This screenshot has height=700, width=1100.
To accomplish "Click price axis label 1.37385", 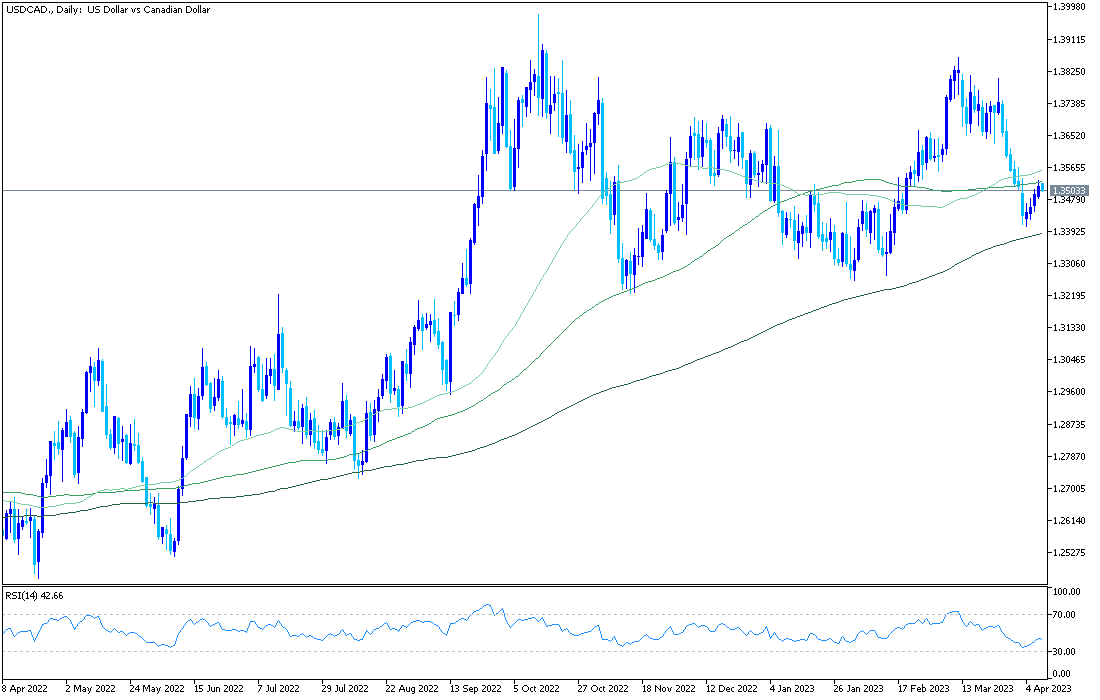I will tap(1070, 103).
